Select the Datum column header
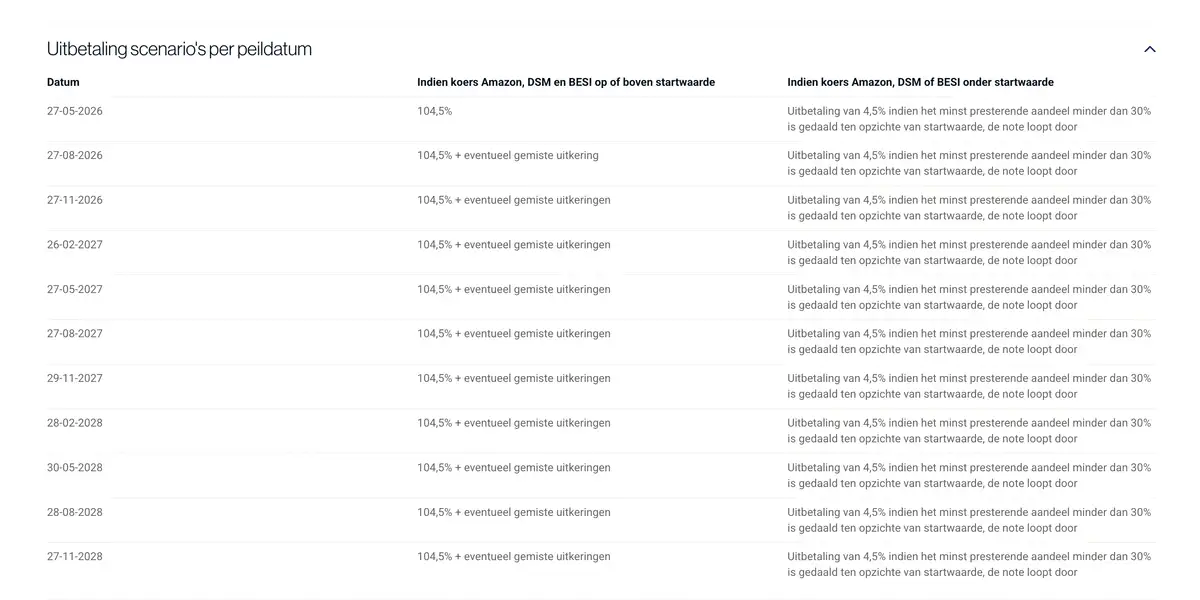 [63, 82]
